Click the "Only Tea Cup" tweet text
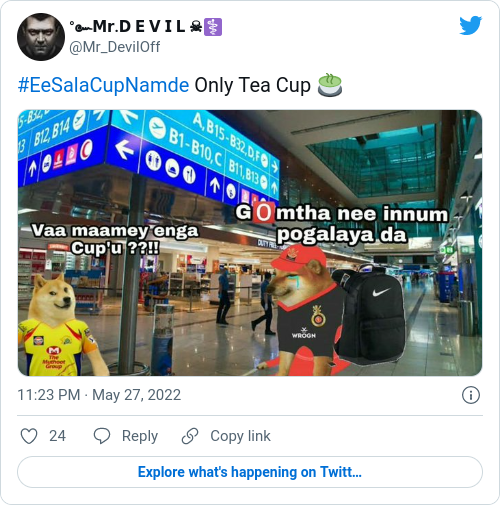The height and width of the screenshot is (505, 500). (x=252, y=85)
